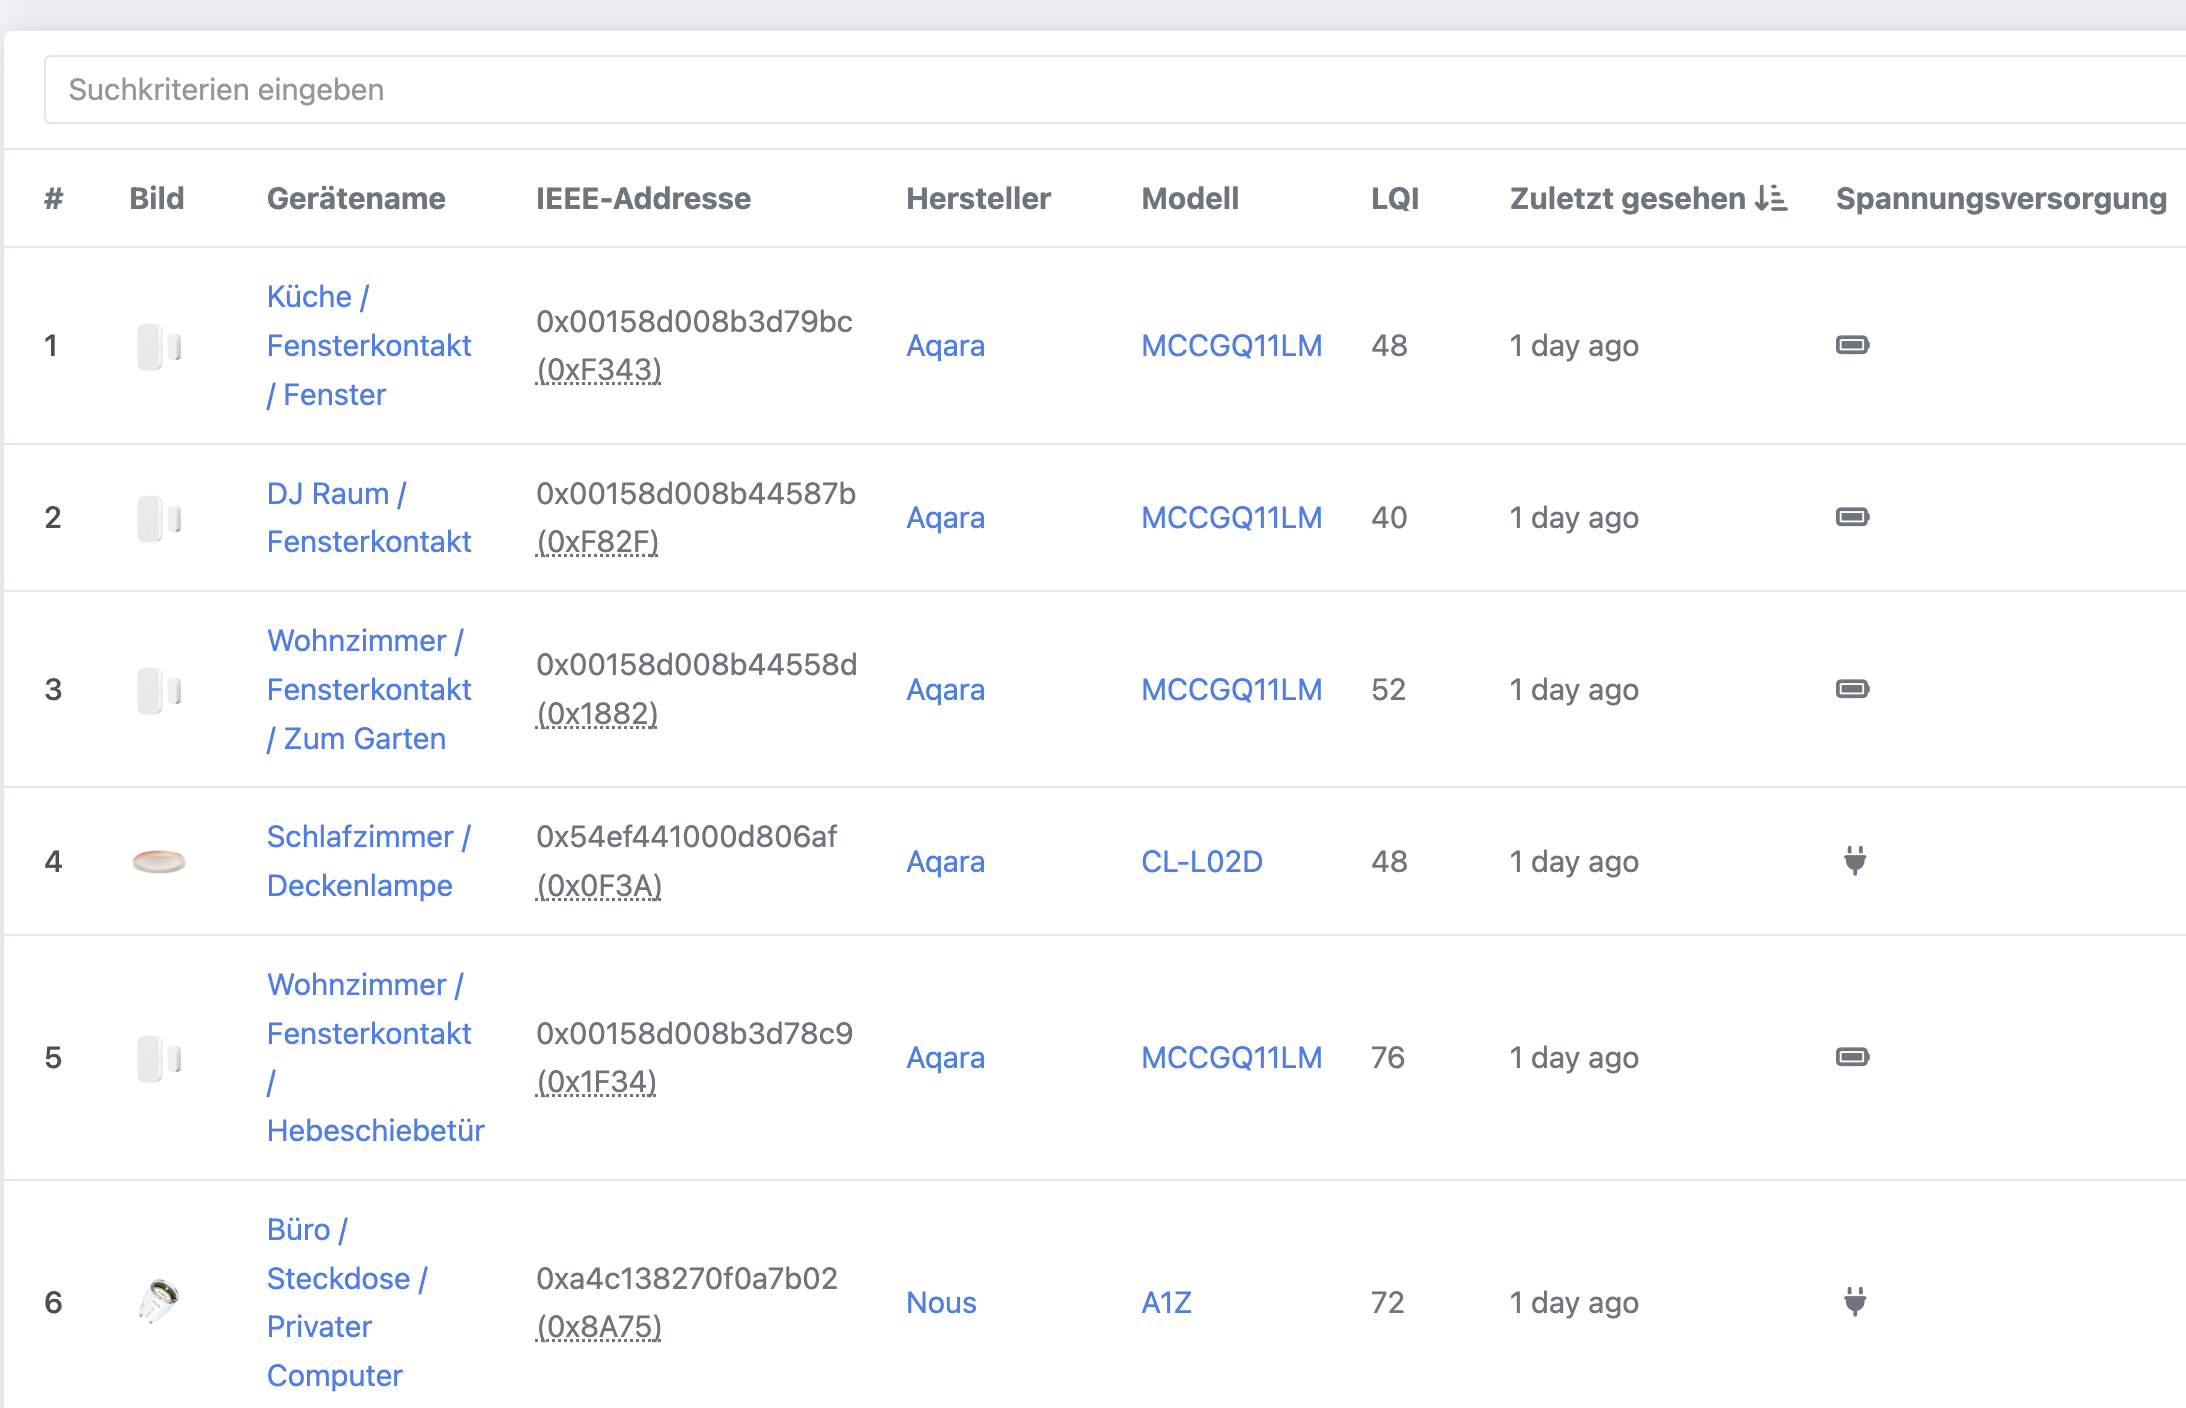The image size is (2186, 1408).
Task: Click the short address (0x1882)
Action: point(597,714)
